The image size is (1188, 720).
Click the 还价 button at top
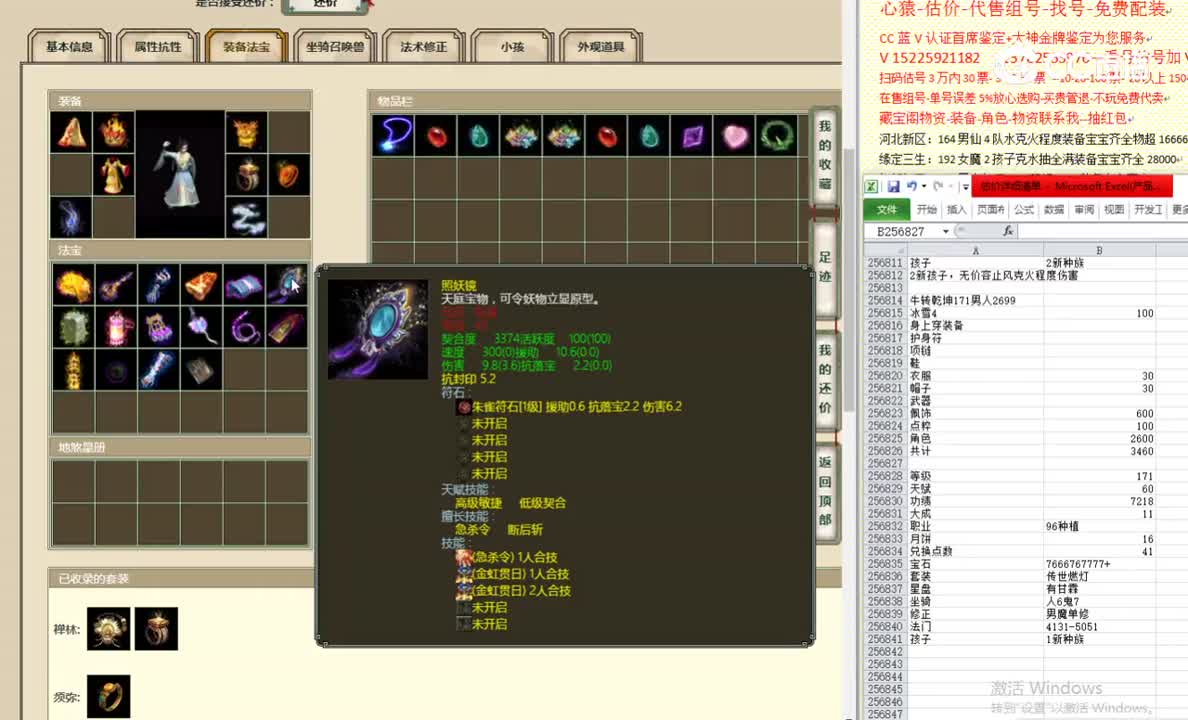(x=326, y=5)
